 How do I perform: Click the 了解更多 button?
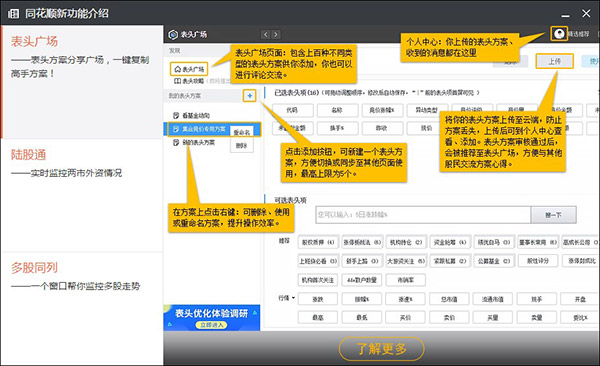click(x=382, y=349)
